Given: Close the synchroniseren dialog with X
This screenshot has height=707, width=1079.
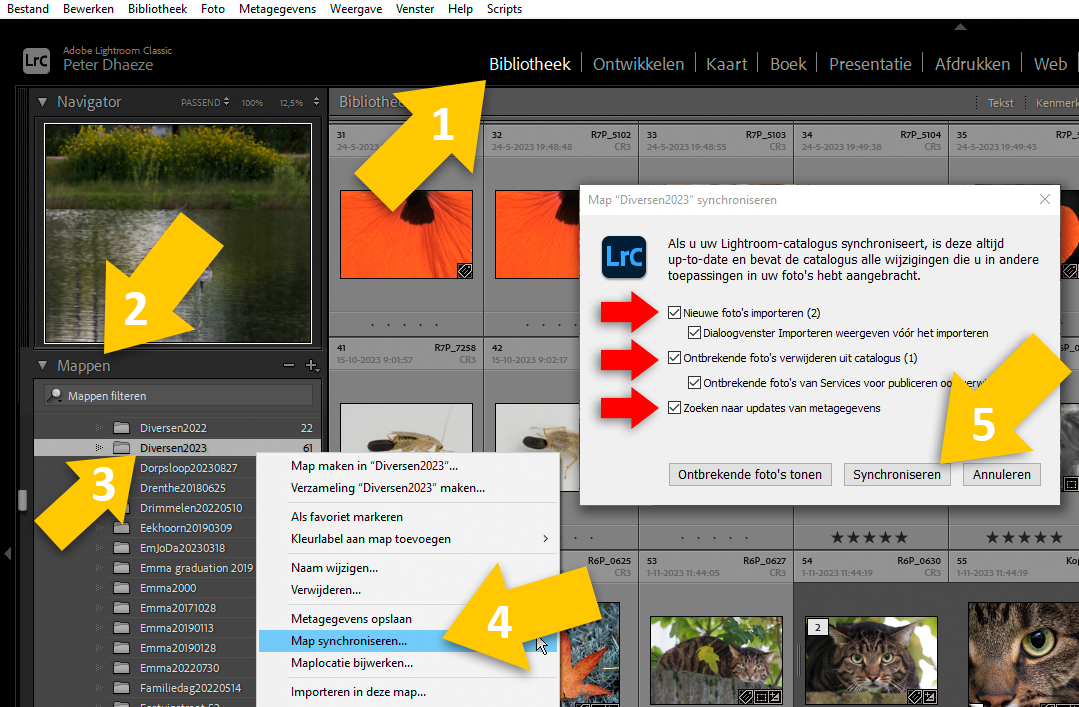Looking at the screenshot, I should 1045,200.
